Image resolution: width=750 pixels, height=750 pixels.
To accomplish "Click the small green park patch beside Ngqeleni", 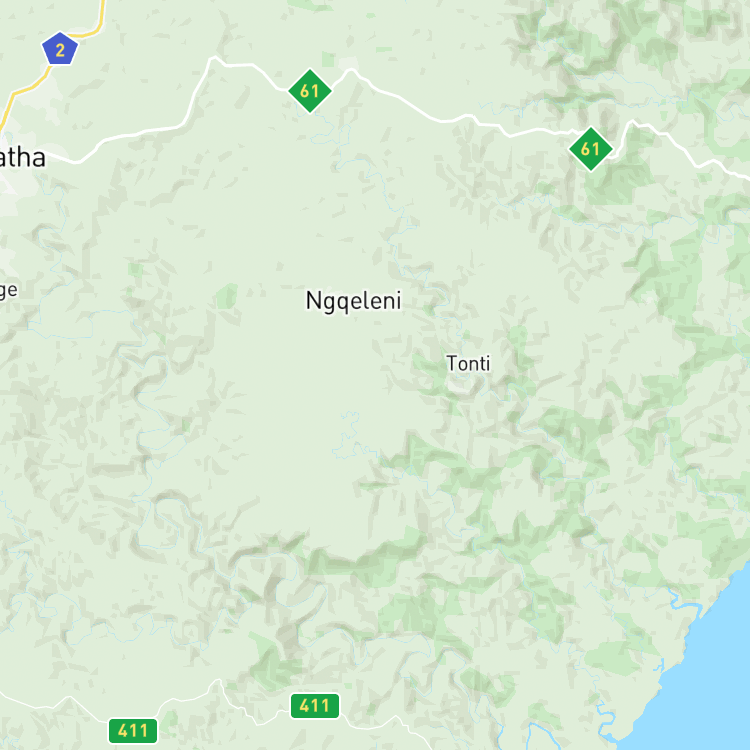I will [226, 297].
